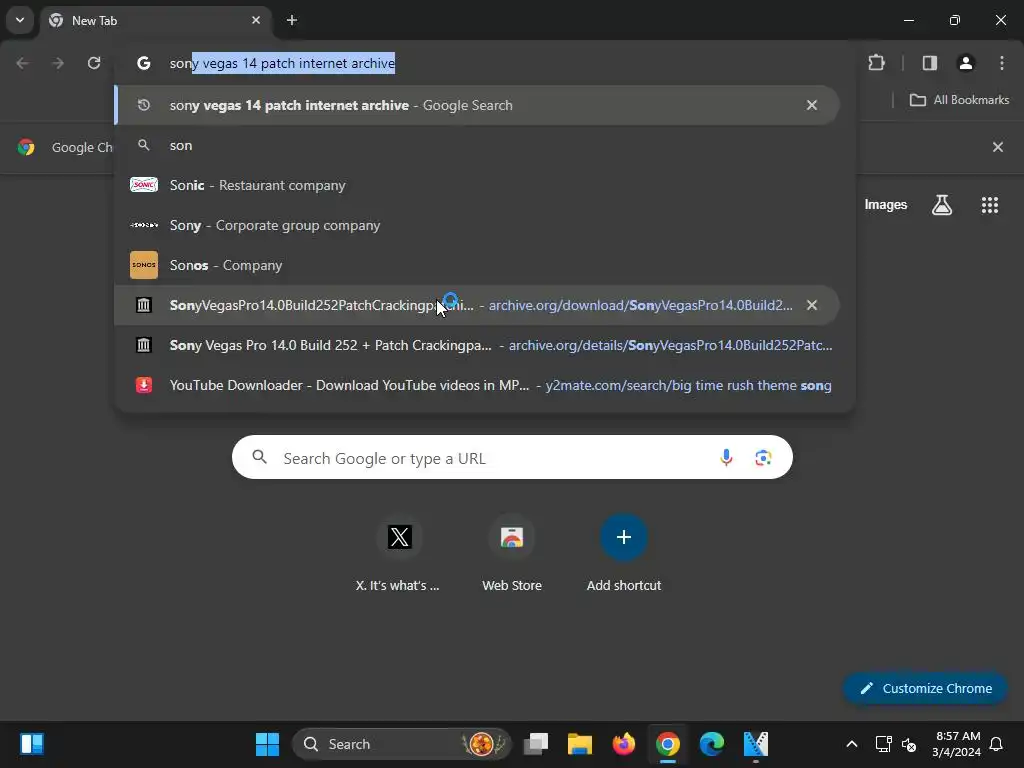
Task: Switch to Chrome in taskbar
Action: [667, 744]
